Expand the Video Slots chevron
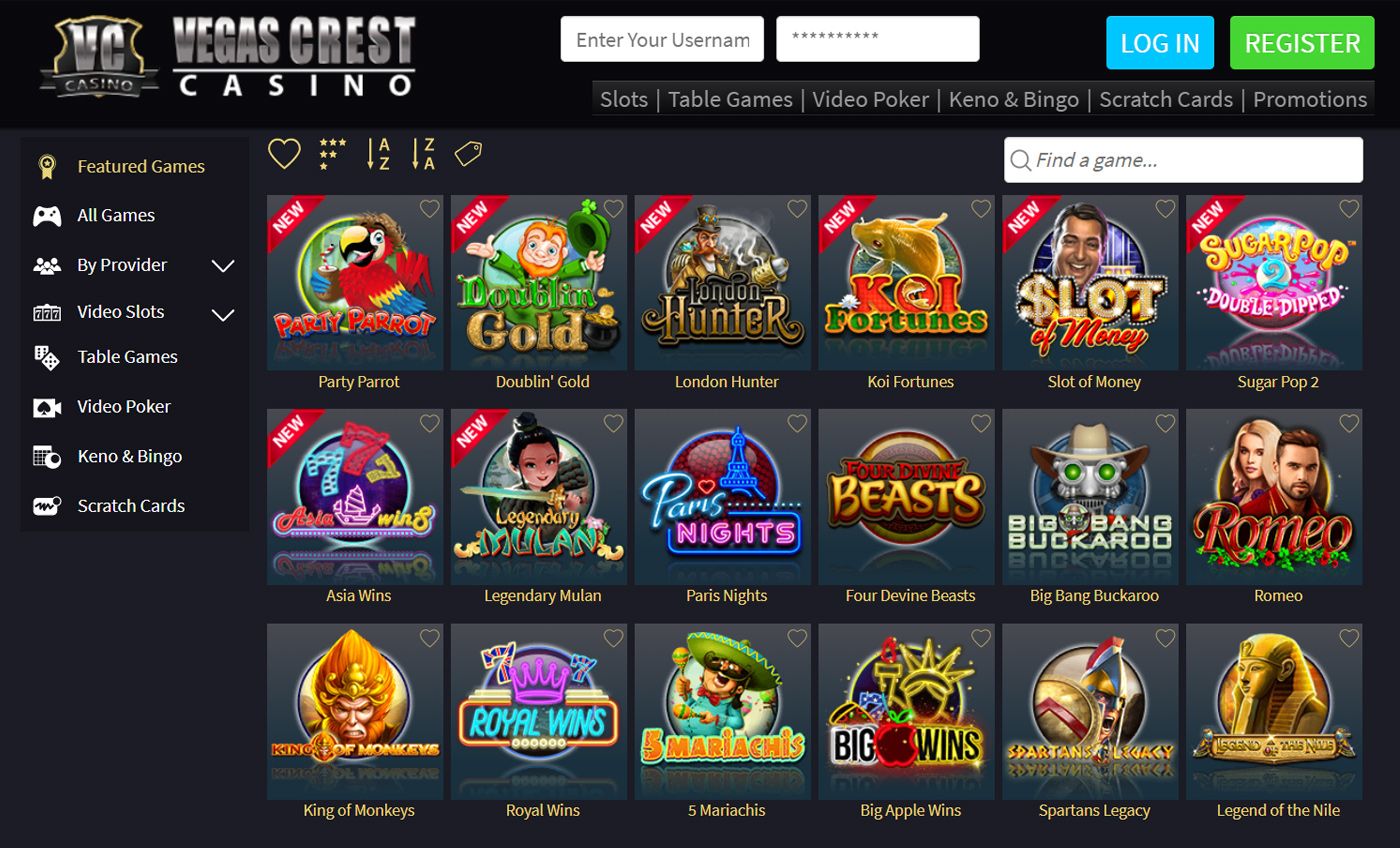Viewport: 1400px width, 848px height. tap(223, 315)
